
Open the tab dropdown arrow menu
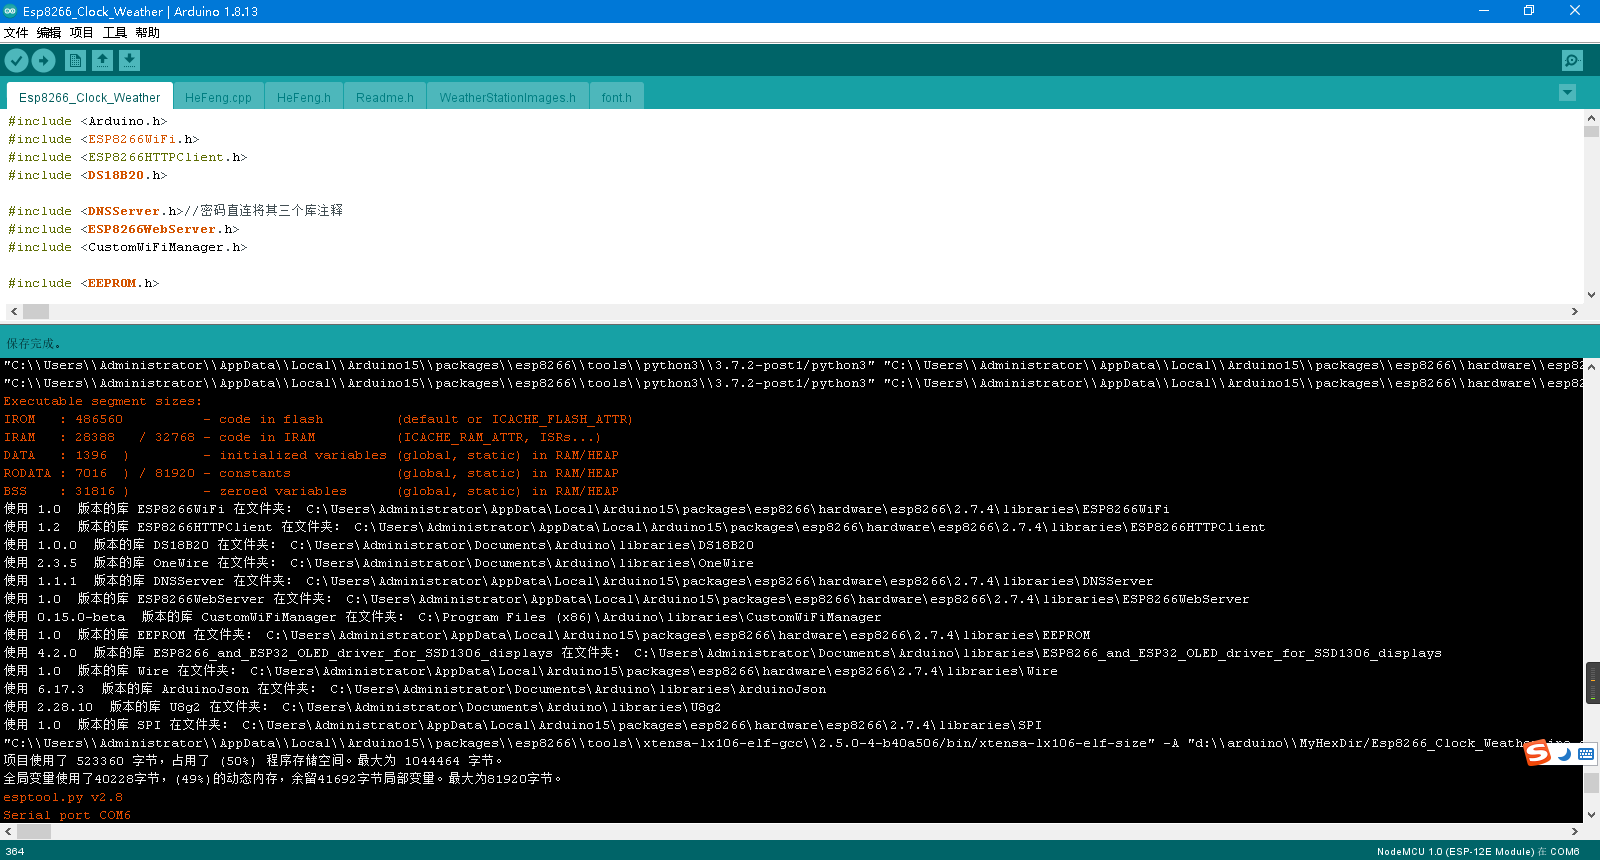click(1567, 93)
